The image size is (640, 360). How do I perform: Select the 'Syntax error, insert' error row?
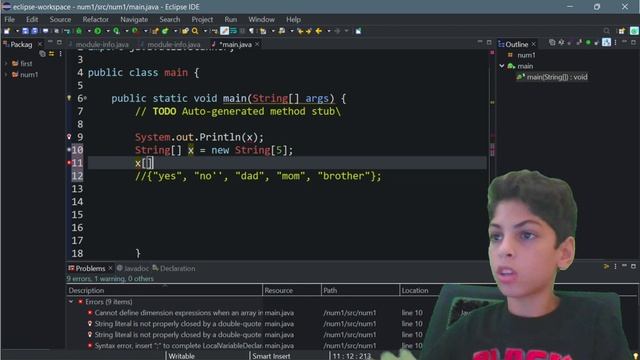pos(179,346)
